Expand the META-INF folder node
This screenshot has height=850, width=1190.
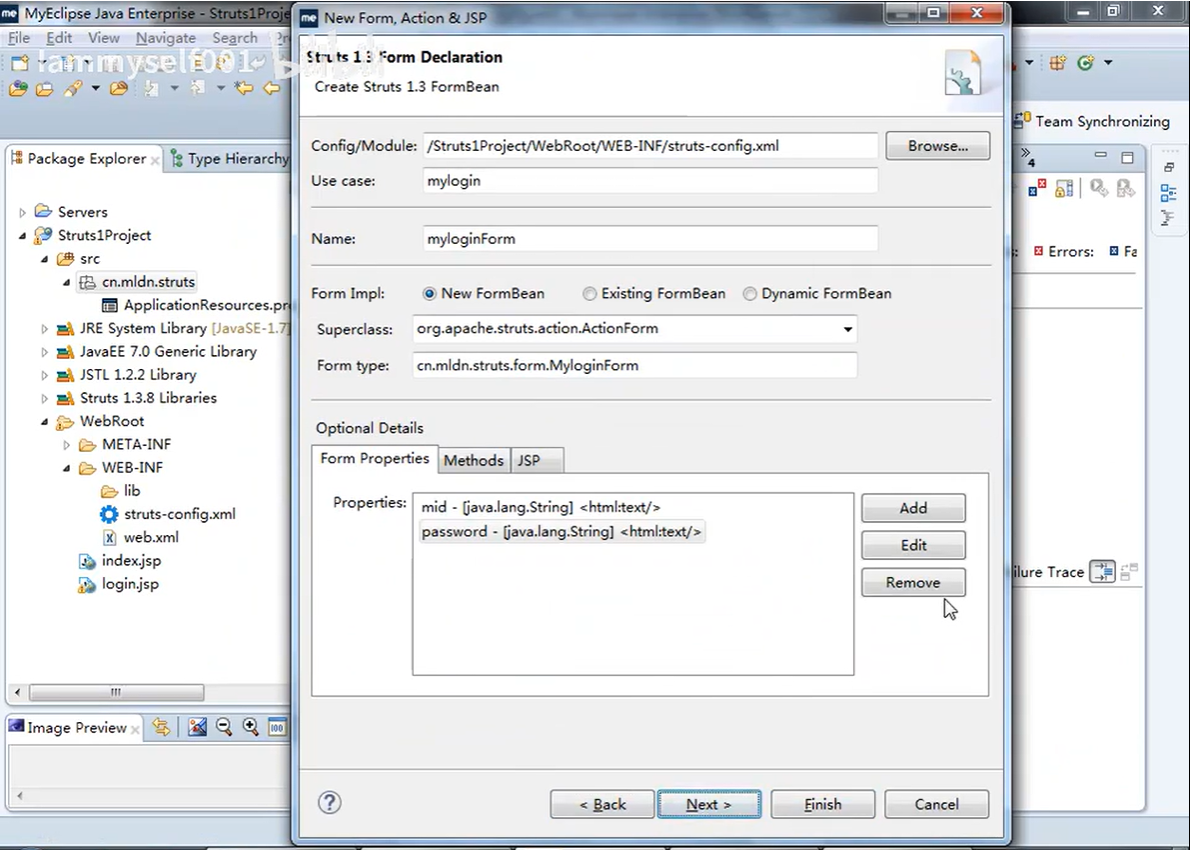[x=67, y=445]
